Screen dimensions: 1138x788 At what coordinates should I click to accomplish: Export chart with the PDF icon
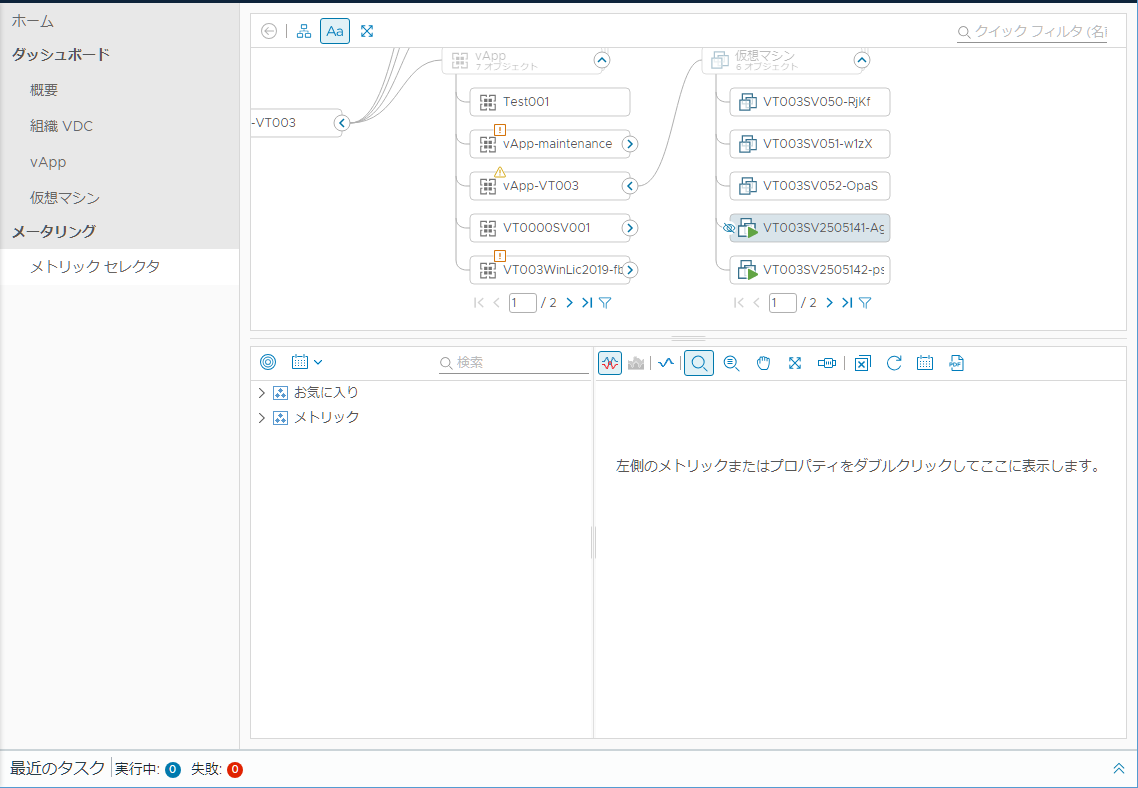[957, 363]
